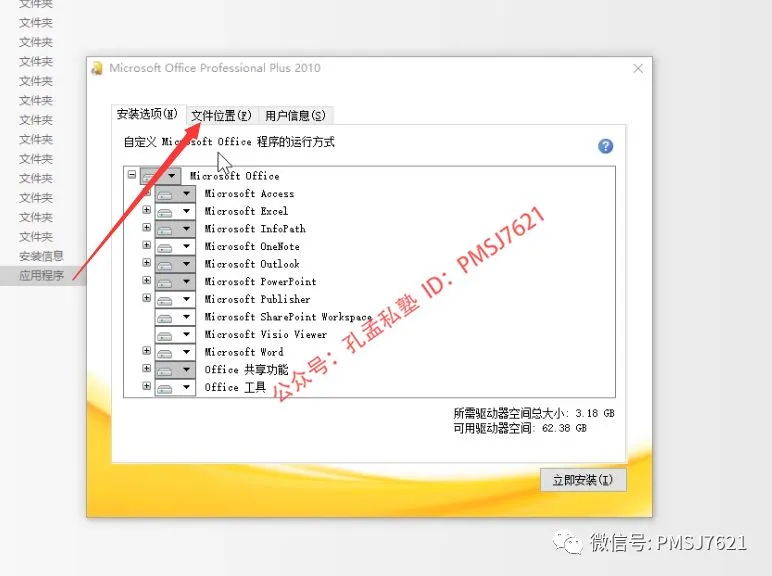Viewport: 772px width, 576px height.
Task: Select Office 工具 row
Action: [235, 387]
